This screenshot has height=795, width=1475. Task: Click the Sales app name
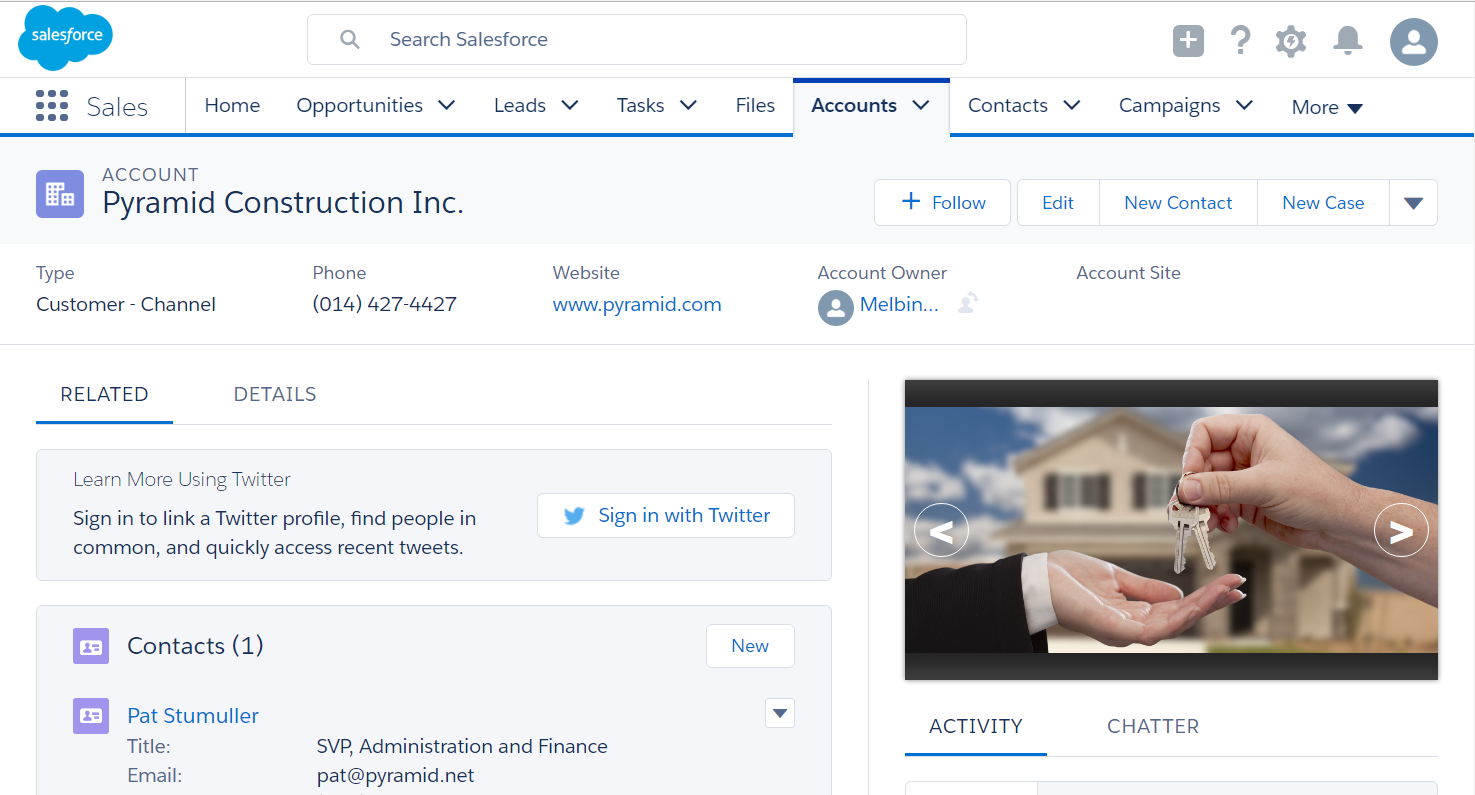[117, 107]
